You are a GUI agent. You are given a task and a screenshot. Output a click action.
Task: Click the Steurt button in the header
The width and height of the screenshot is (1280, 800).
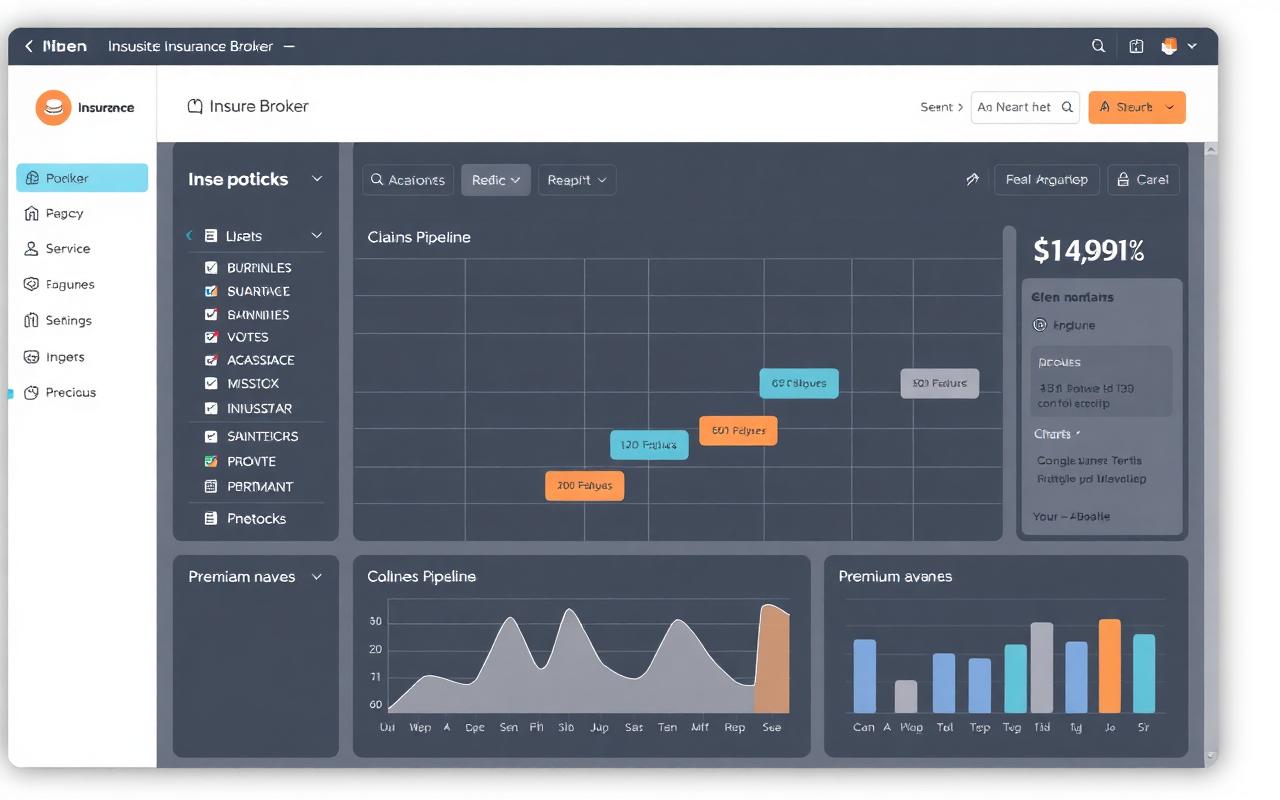1137,106
